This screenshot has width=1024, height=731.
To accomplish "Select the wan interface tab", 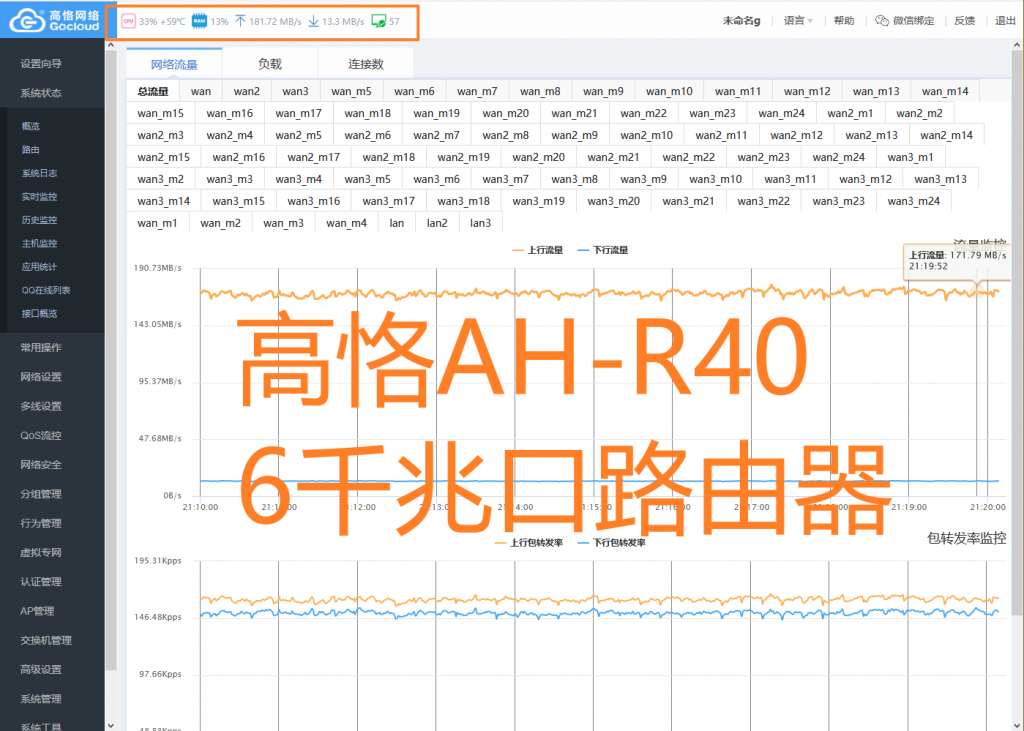I will (x=201, y=91).
